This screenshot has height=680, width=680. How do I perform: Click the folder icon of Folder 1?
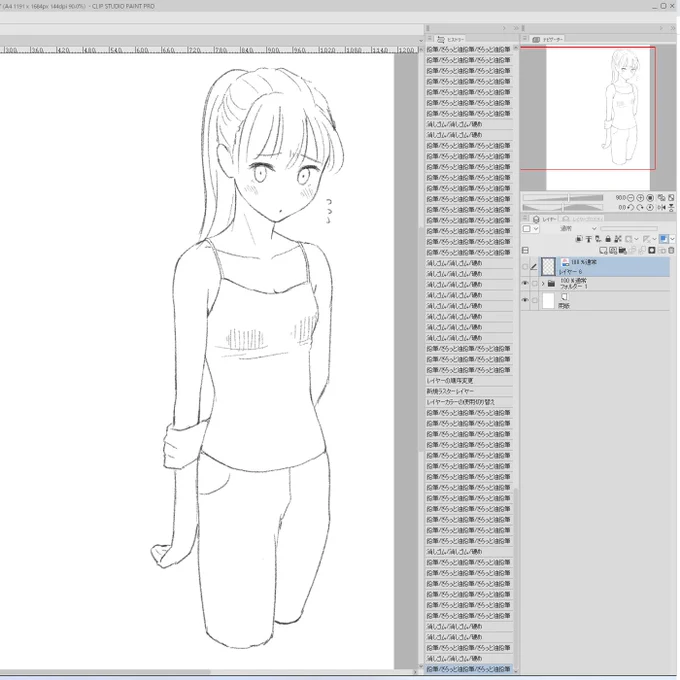[x=551, y=284]
